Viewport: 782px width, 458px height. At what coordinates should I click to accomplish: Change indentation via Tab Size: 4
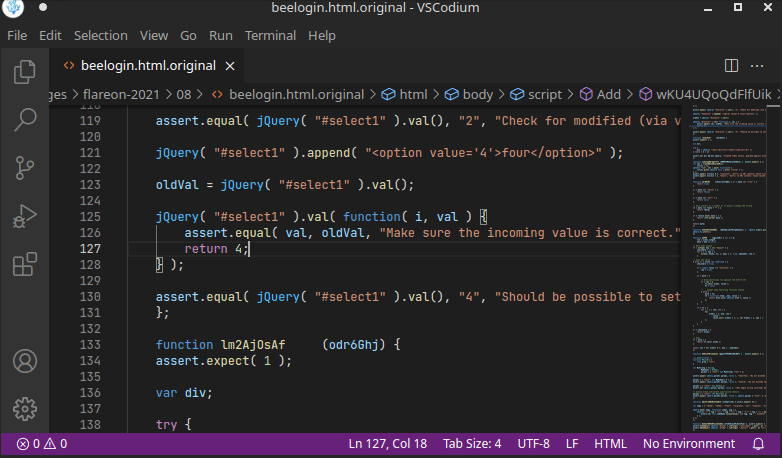click(x=472, y=444)
